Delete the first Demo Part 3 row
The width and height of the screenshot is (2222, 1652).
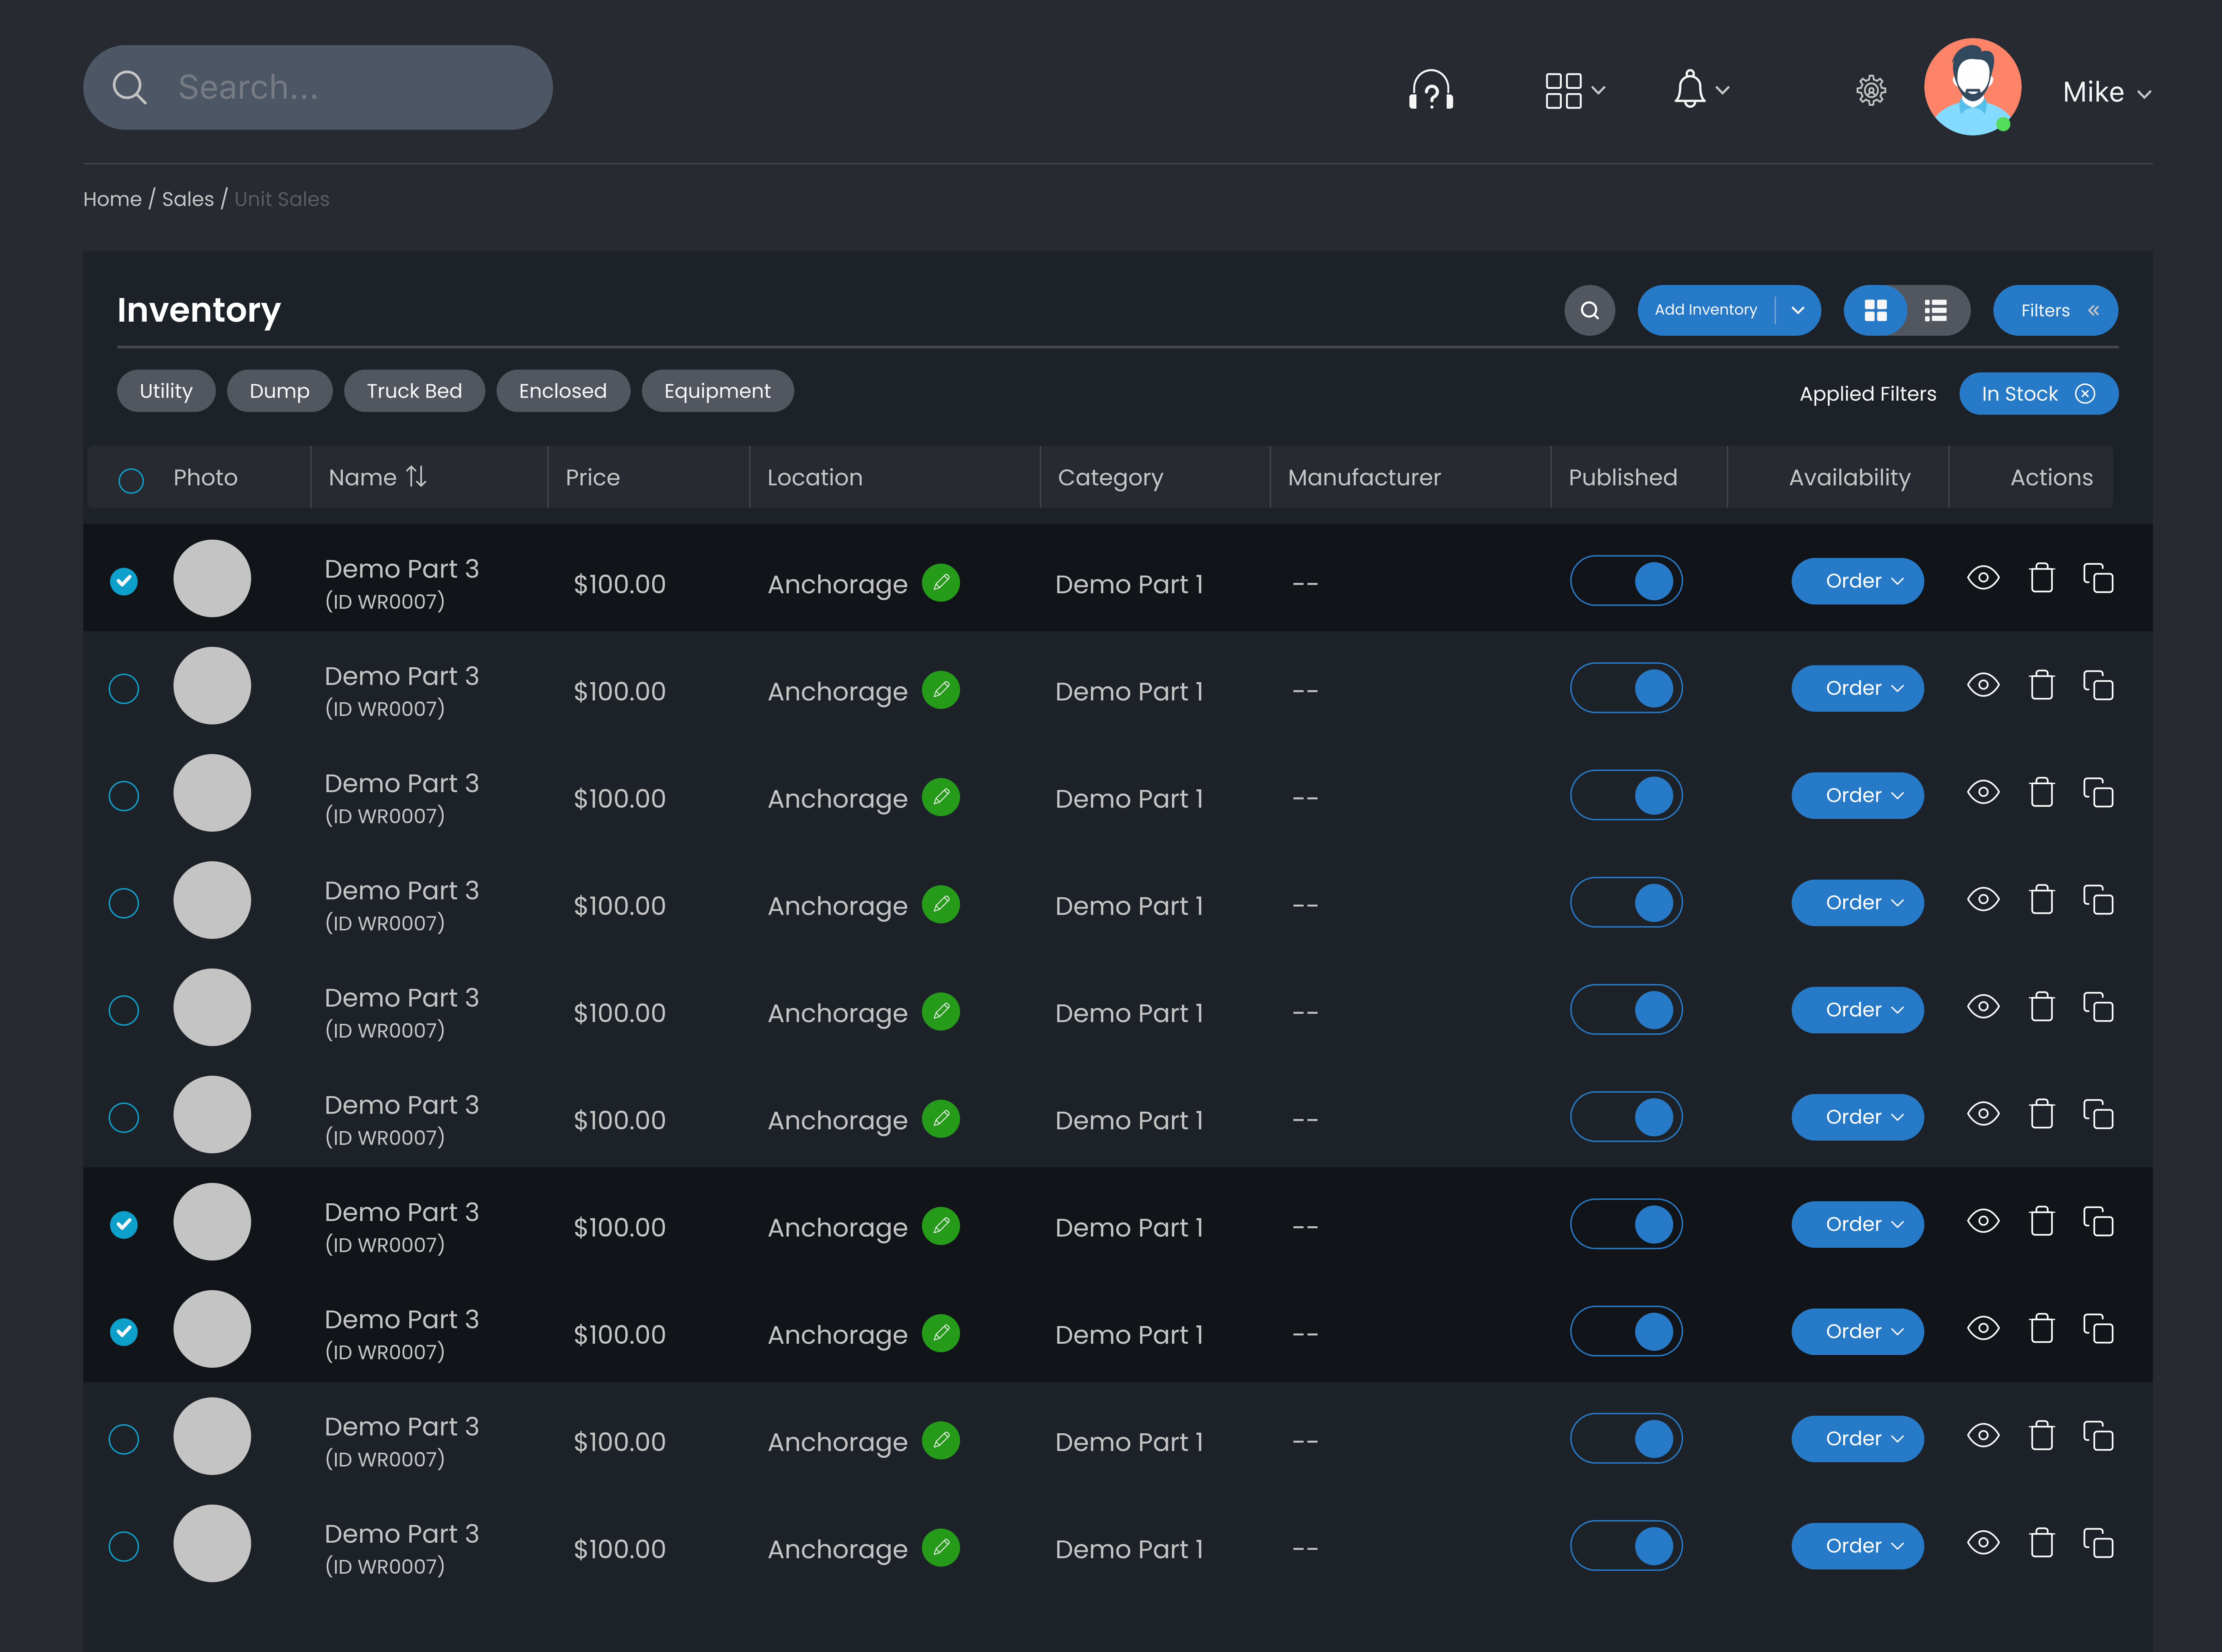coord(2042,578)
